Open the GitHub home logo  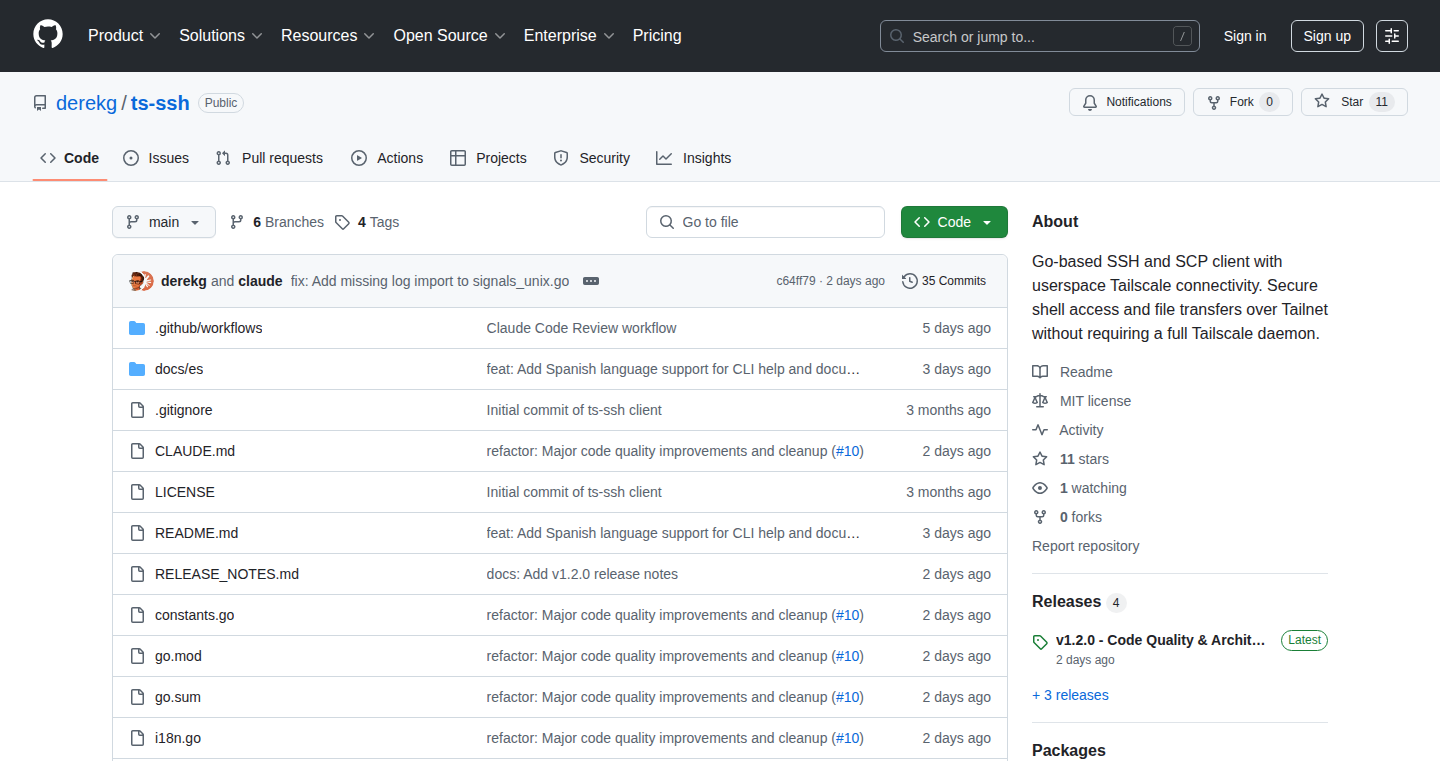[x=48, y=35]
